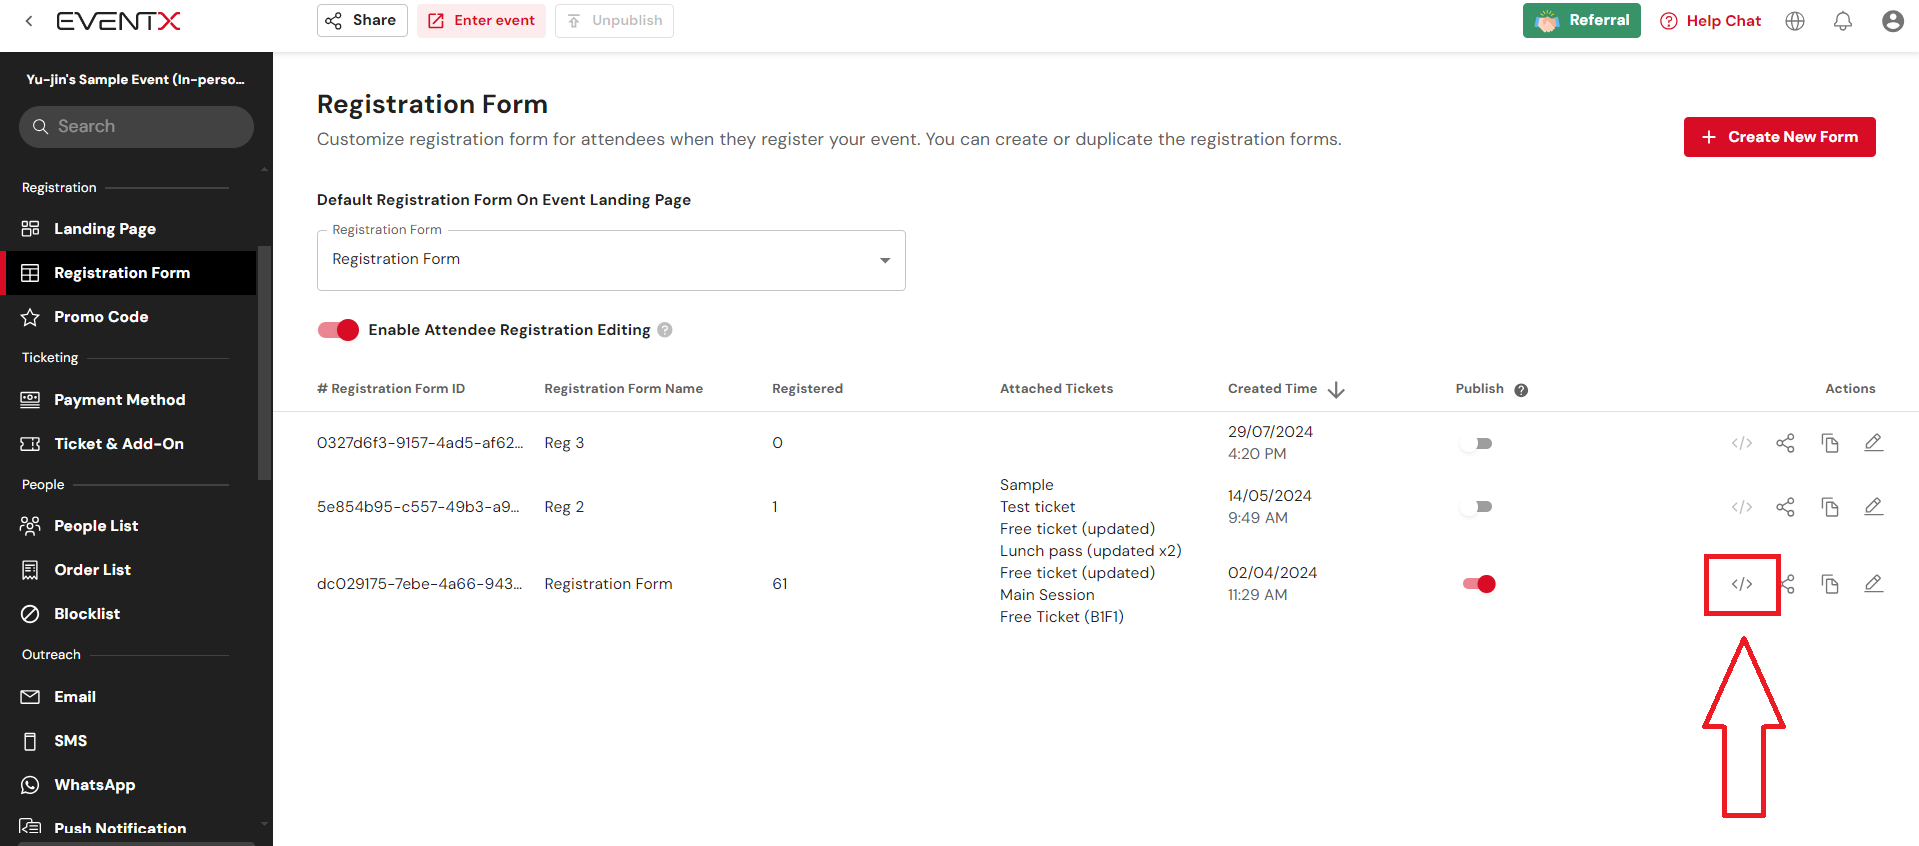Screen dimensions: 1919x846
Task: Edit the Registration Form row
Action: click(1874, 584)
